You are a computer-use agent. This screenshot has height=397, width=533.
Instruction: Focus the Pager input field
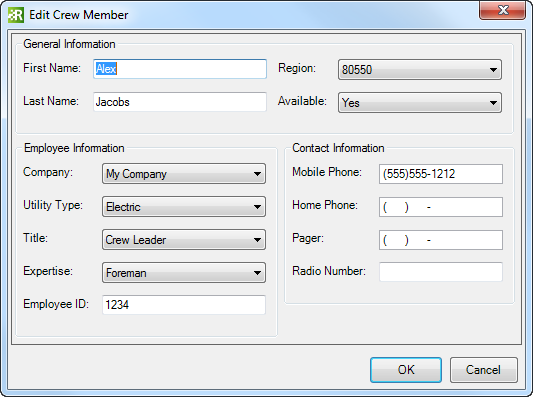point(441,240)
